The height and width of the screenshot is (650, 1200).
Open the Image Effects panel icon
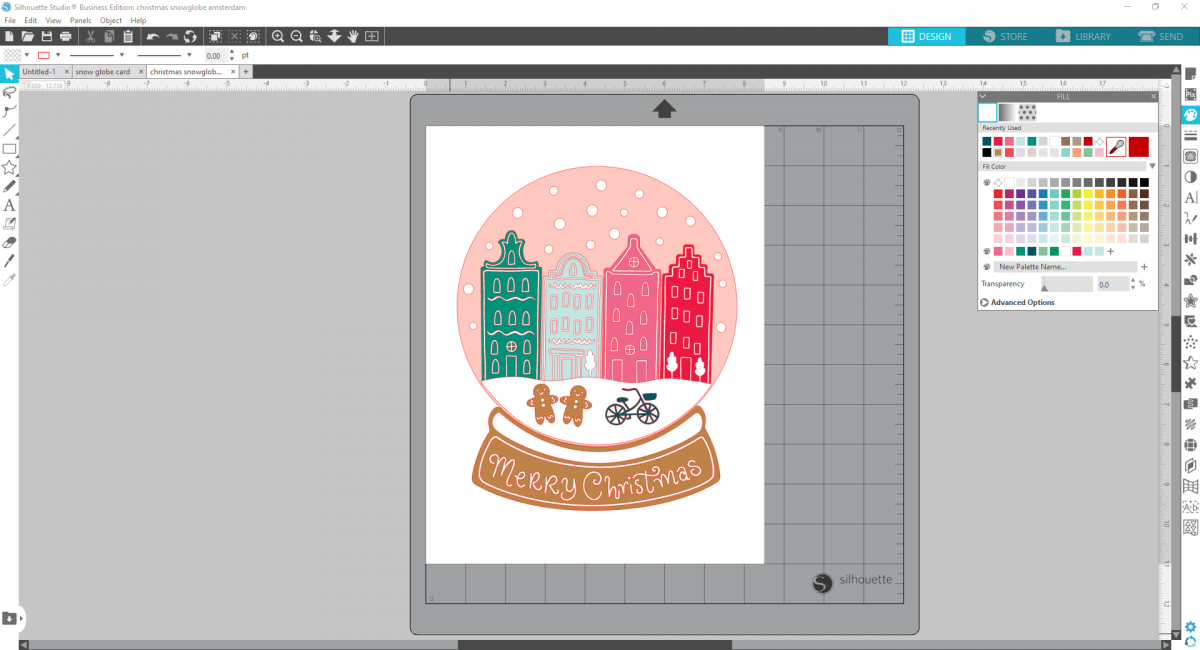coord(1190,177)
